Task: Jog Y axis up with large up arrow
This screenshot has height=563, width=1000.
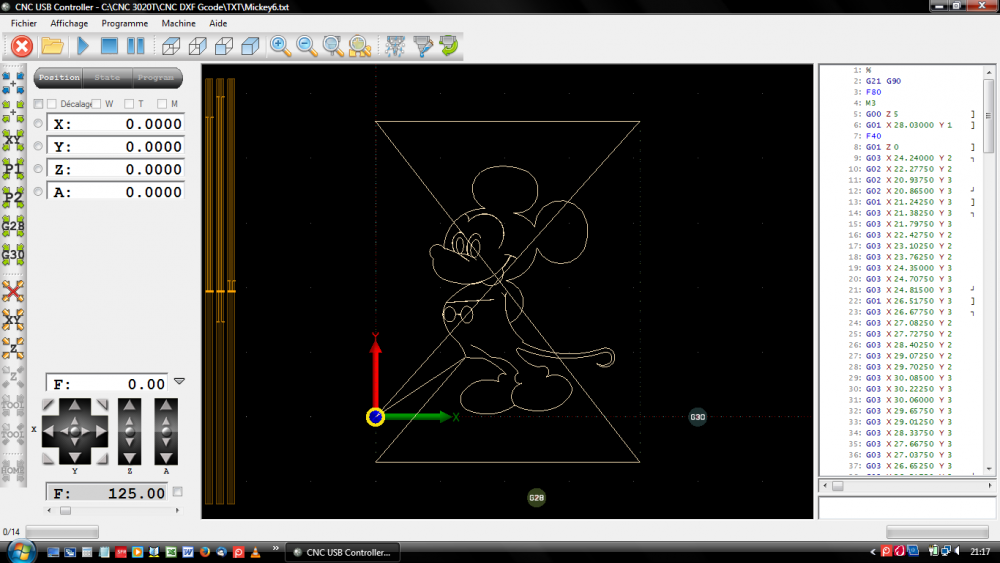Action: point(75,406)
